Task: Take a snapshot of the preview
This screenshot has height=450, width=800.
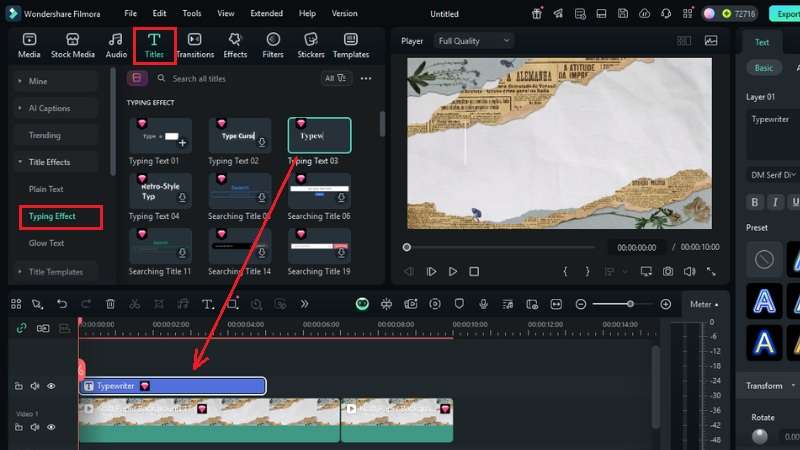Action: pos(668,271)
